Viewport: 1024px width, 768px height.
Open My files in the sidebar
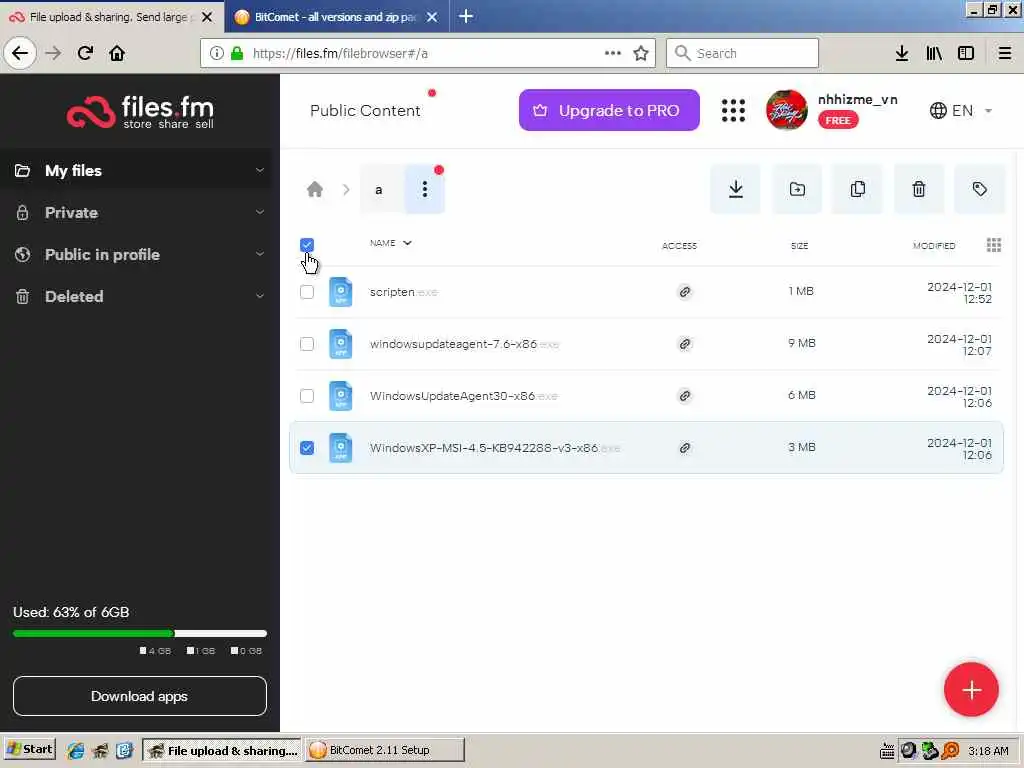tap(73, 170)
